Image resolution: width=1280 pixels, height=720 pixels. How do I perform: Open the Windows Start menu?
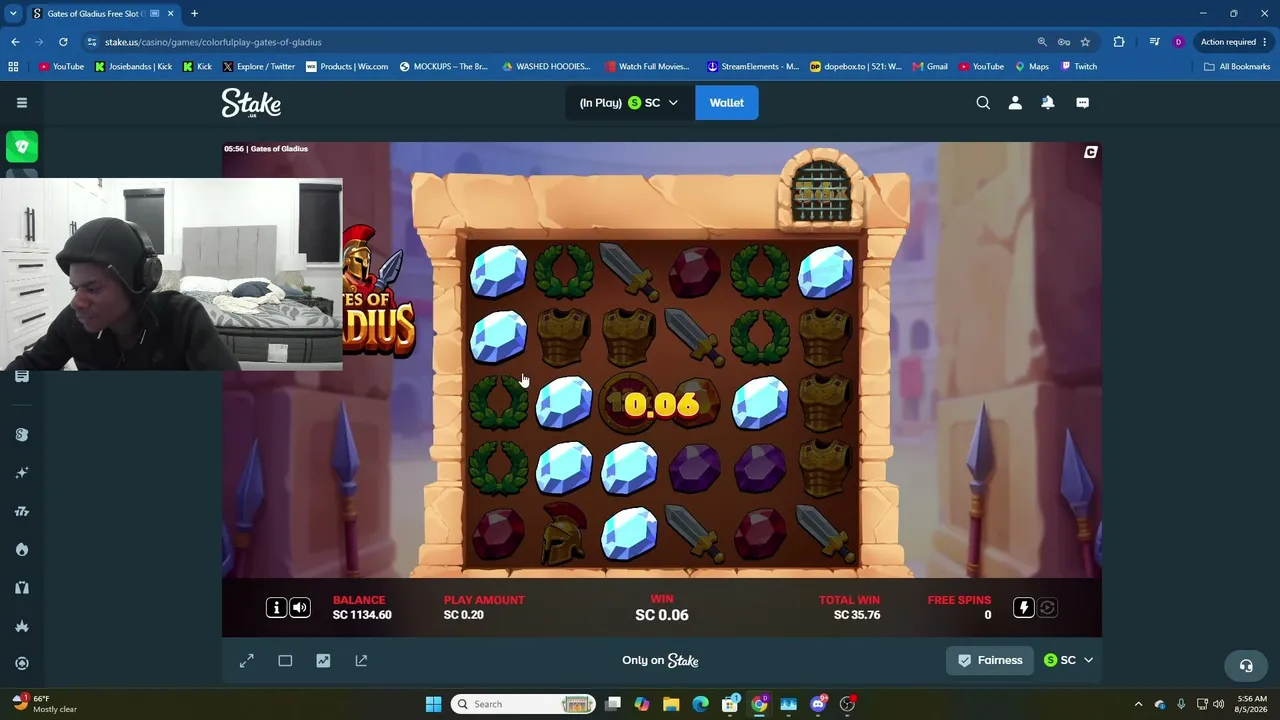click(433, 704)
